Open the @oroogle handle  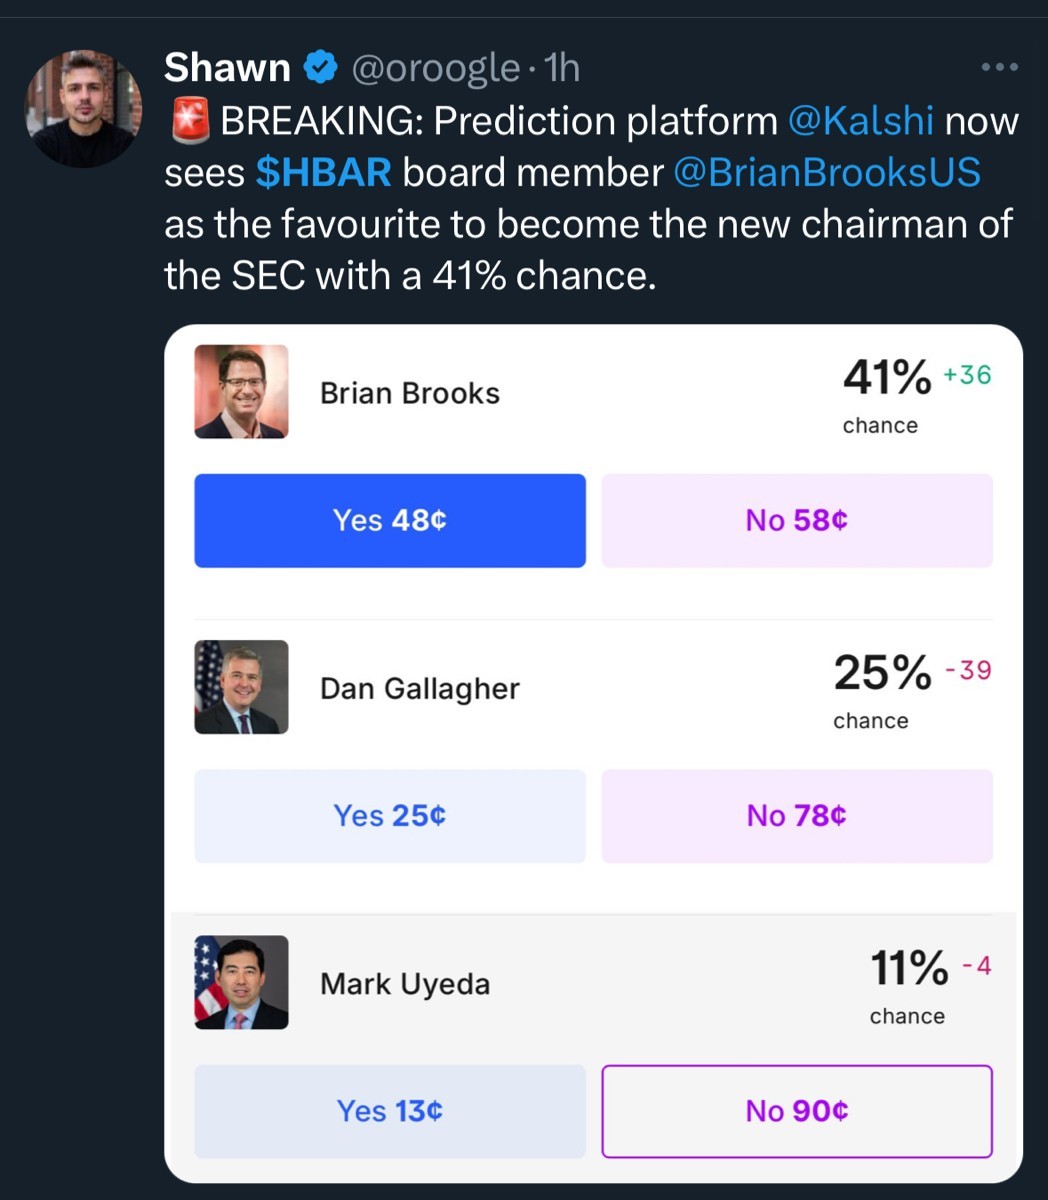(435, 68)
